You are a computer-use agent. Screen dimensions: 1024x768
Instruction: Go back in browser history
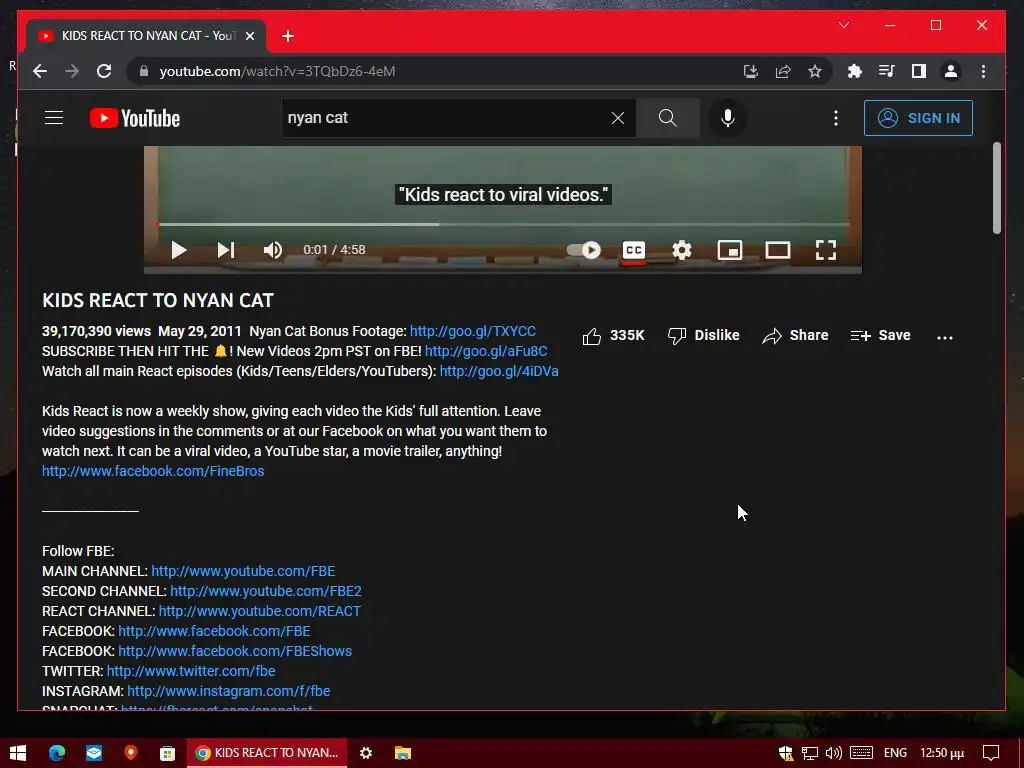(40, 71)
